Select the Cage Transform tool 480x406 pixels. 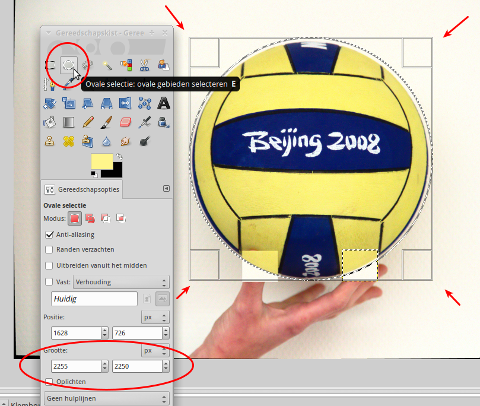(x=144, y=103)
